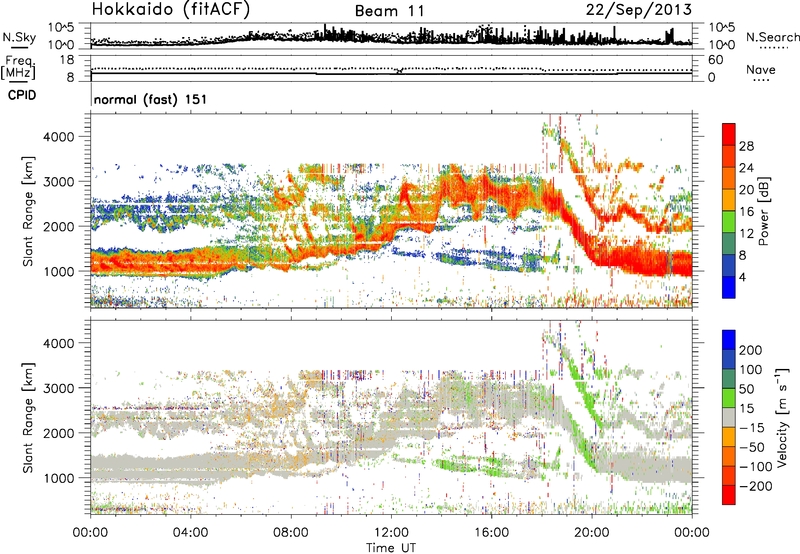The image size is (800, 554).
Task: Click the "12" power colorbar label
Action: (x=746, y=234)
